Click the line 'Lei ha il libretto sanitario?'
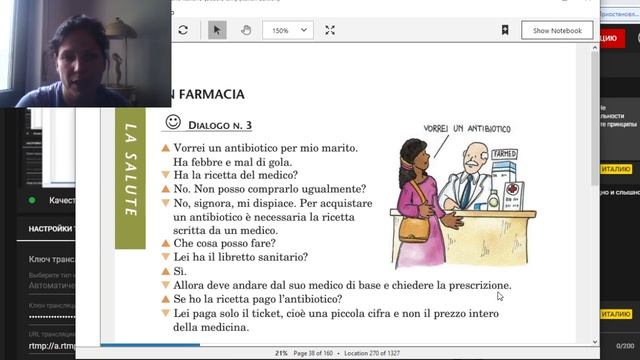Image resolution: width=640 pixels, height=360 pixels. (240, 257)
